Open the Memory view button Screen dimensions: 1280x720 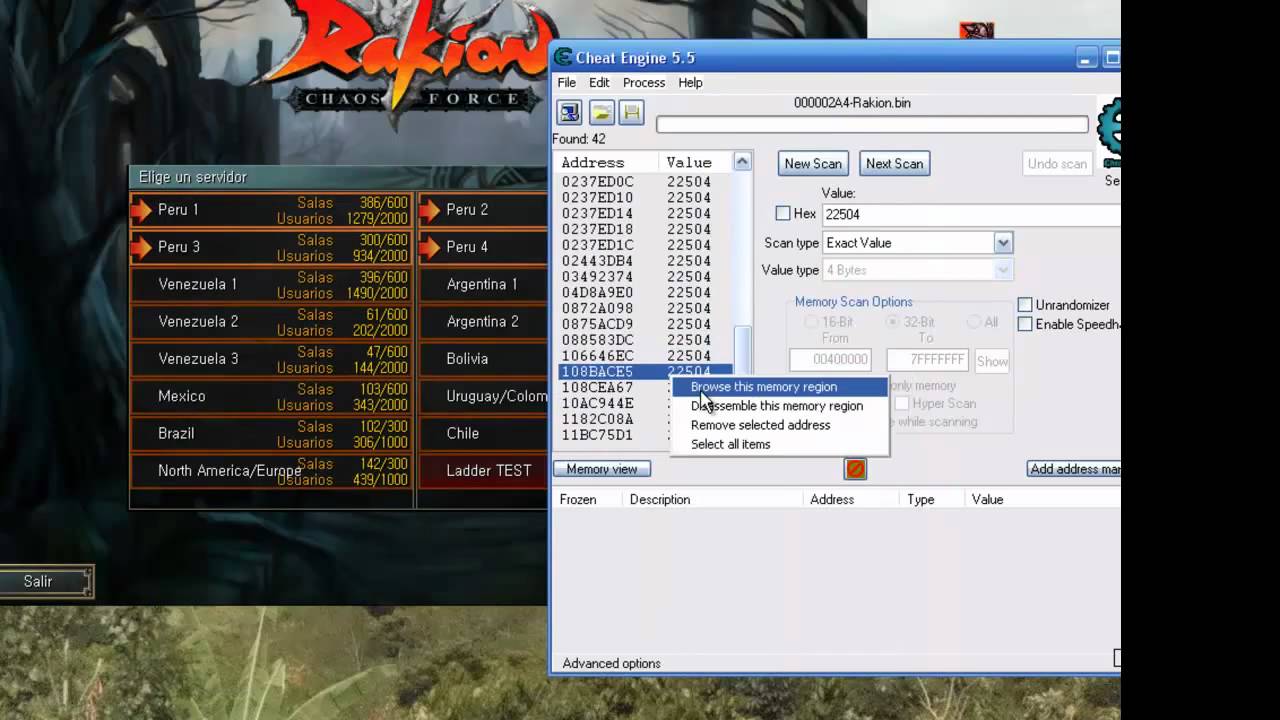coord(602,469)
